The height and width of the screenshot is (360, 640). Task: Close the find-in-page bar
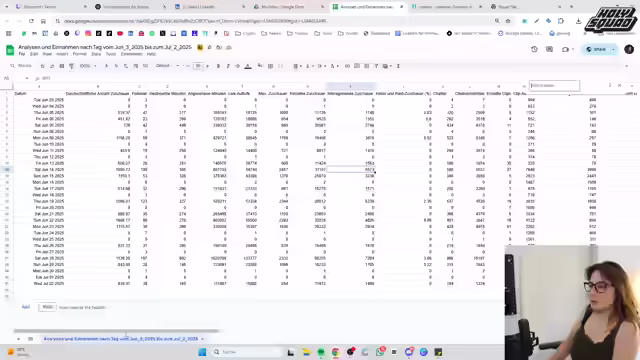pyautogui.click(x=619, y=85)
